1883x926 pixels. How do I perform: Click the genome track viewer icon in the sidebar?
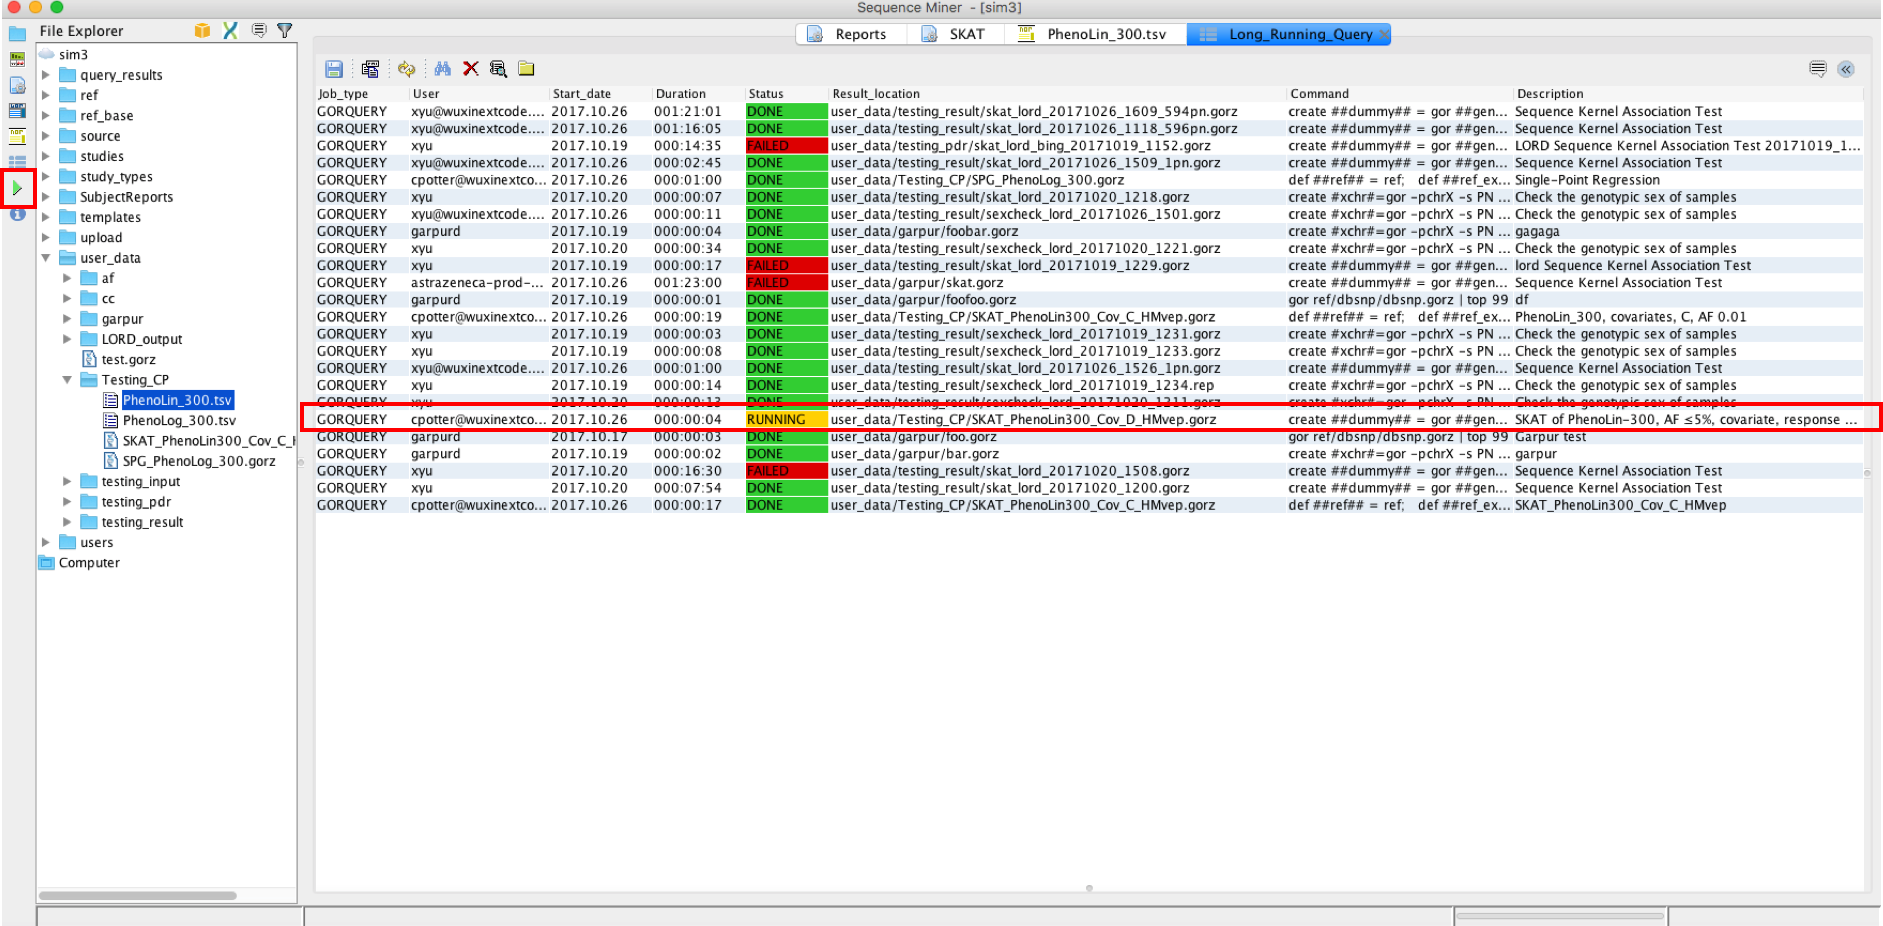[17, 59]
